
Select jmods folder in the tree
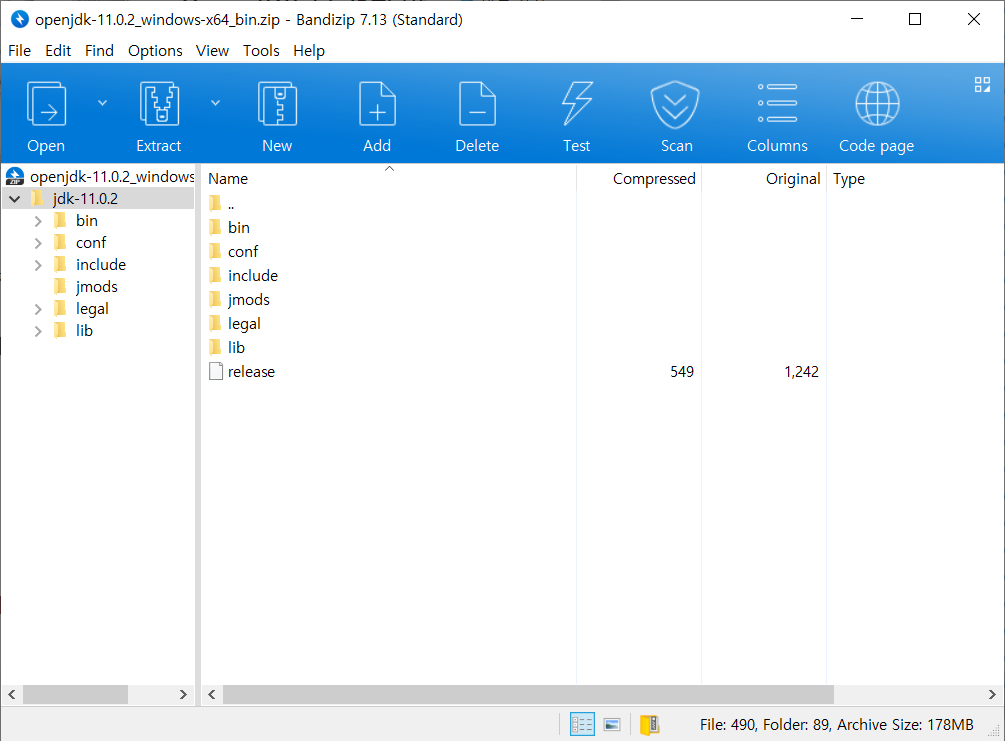click(x=96, y=287)
